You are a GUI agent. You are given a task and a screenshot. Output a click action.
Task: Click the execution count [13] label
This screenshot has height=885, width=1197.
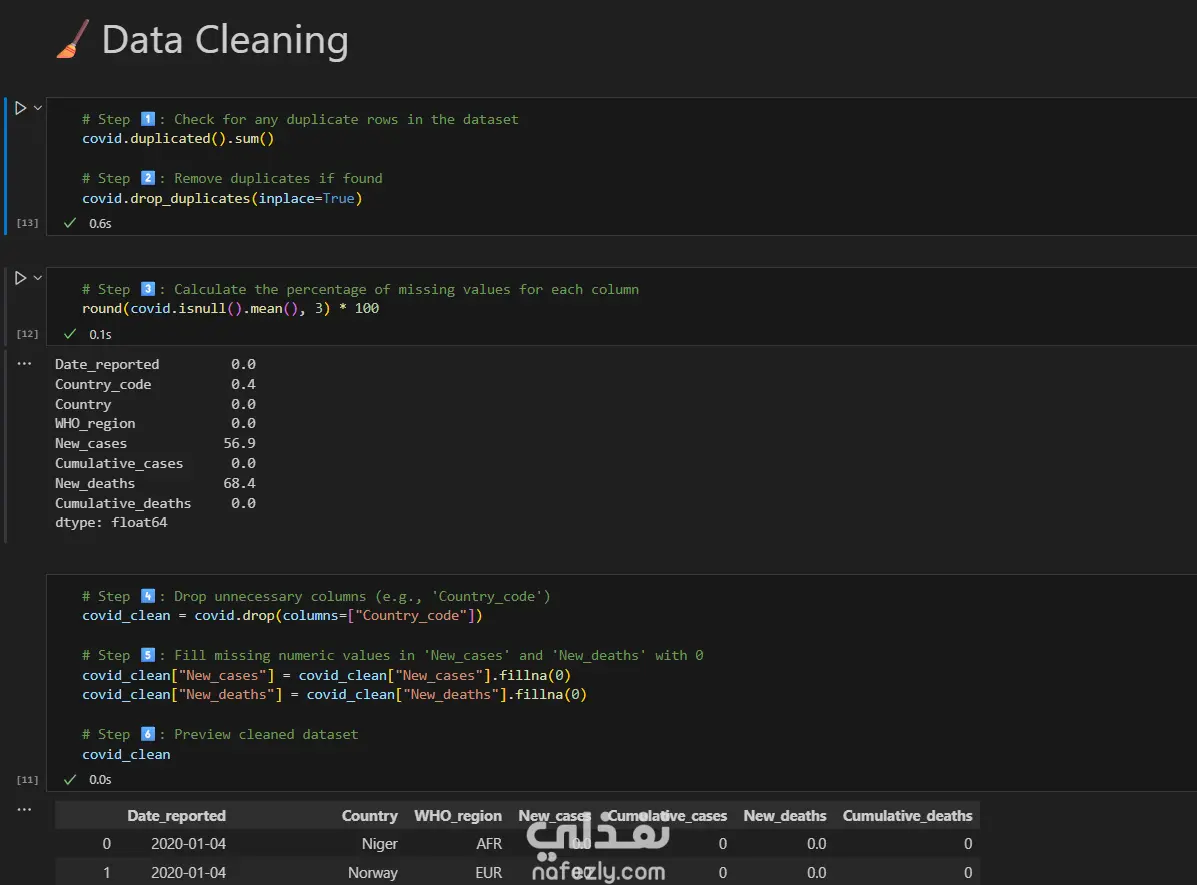coord(27,223)
